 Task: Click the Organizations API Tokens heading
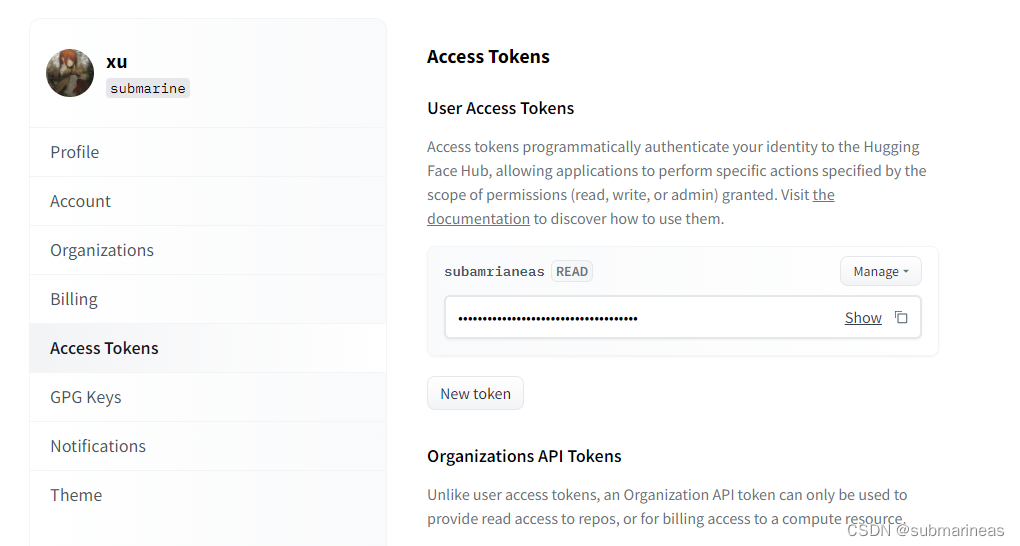(524, 456)
